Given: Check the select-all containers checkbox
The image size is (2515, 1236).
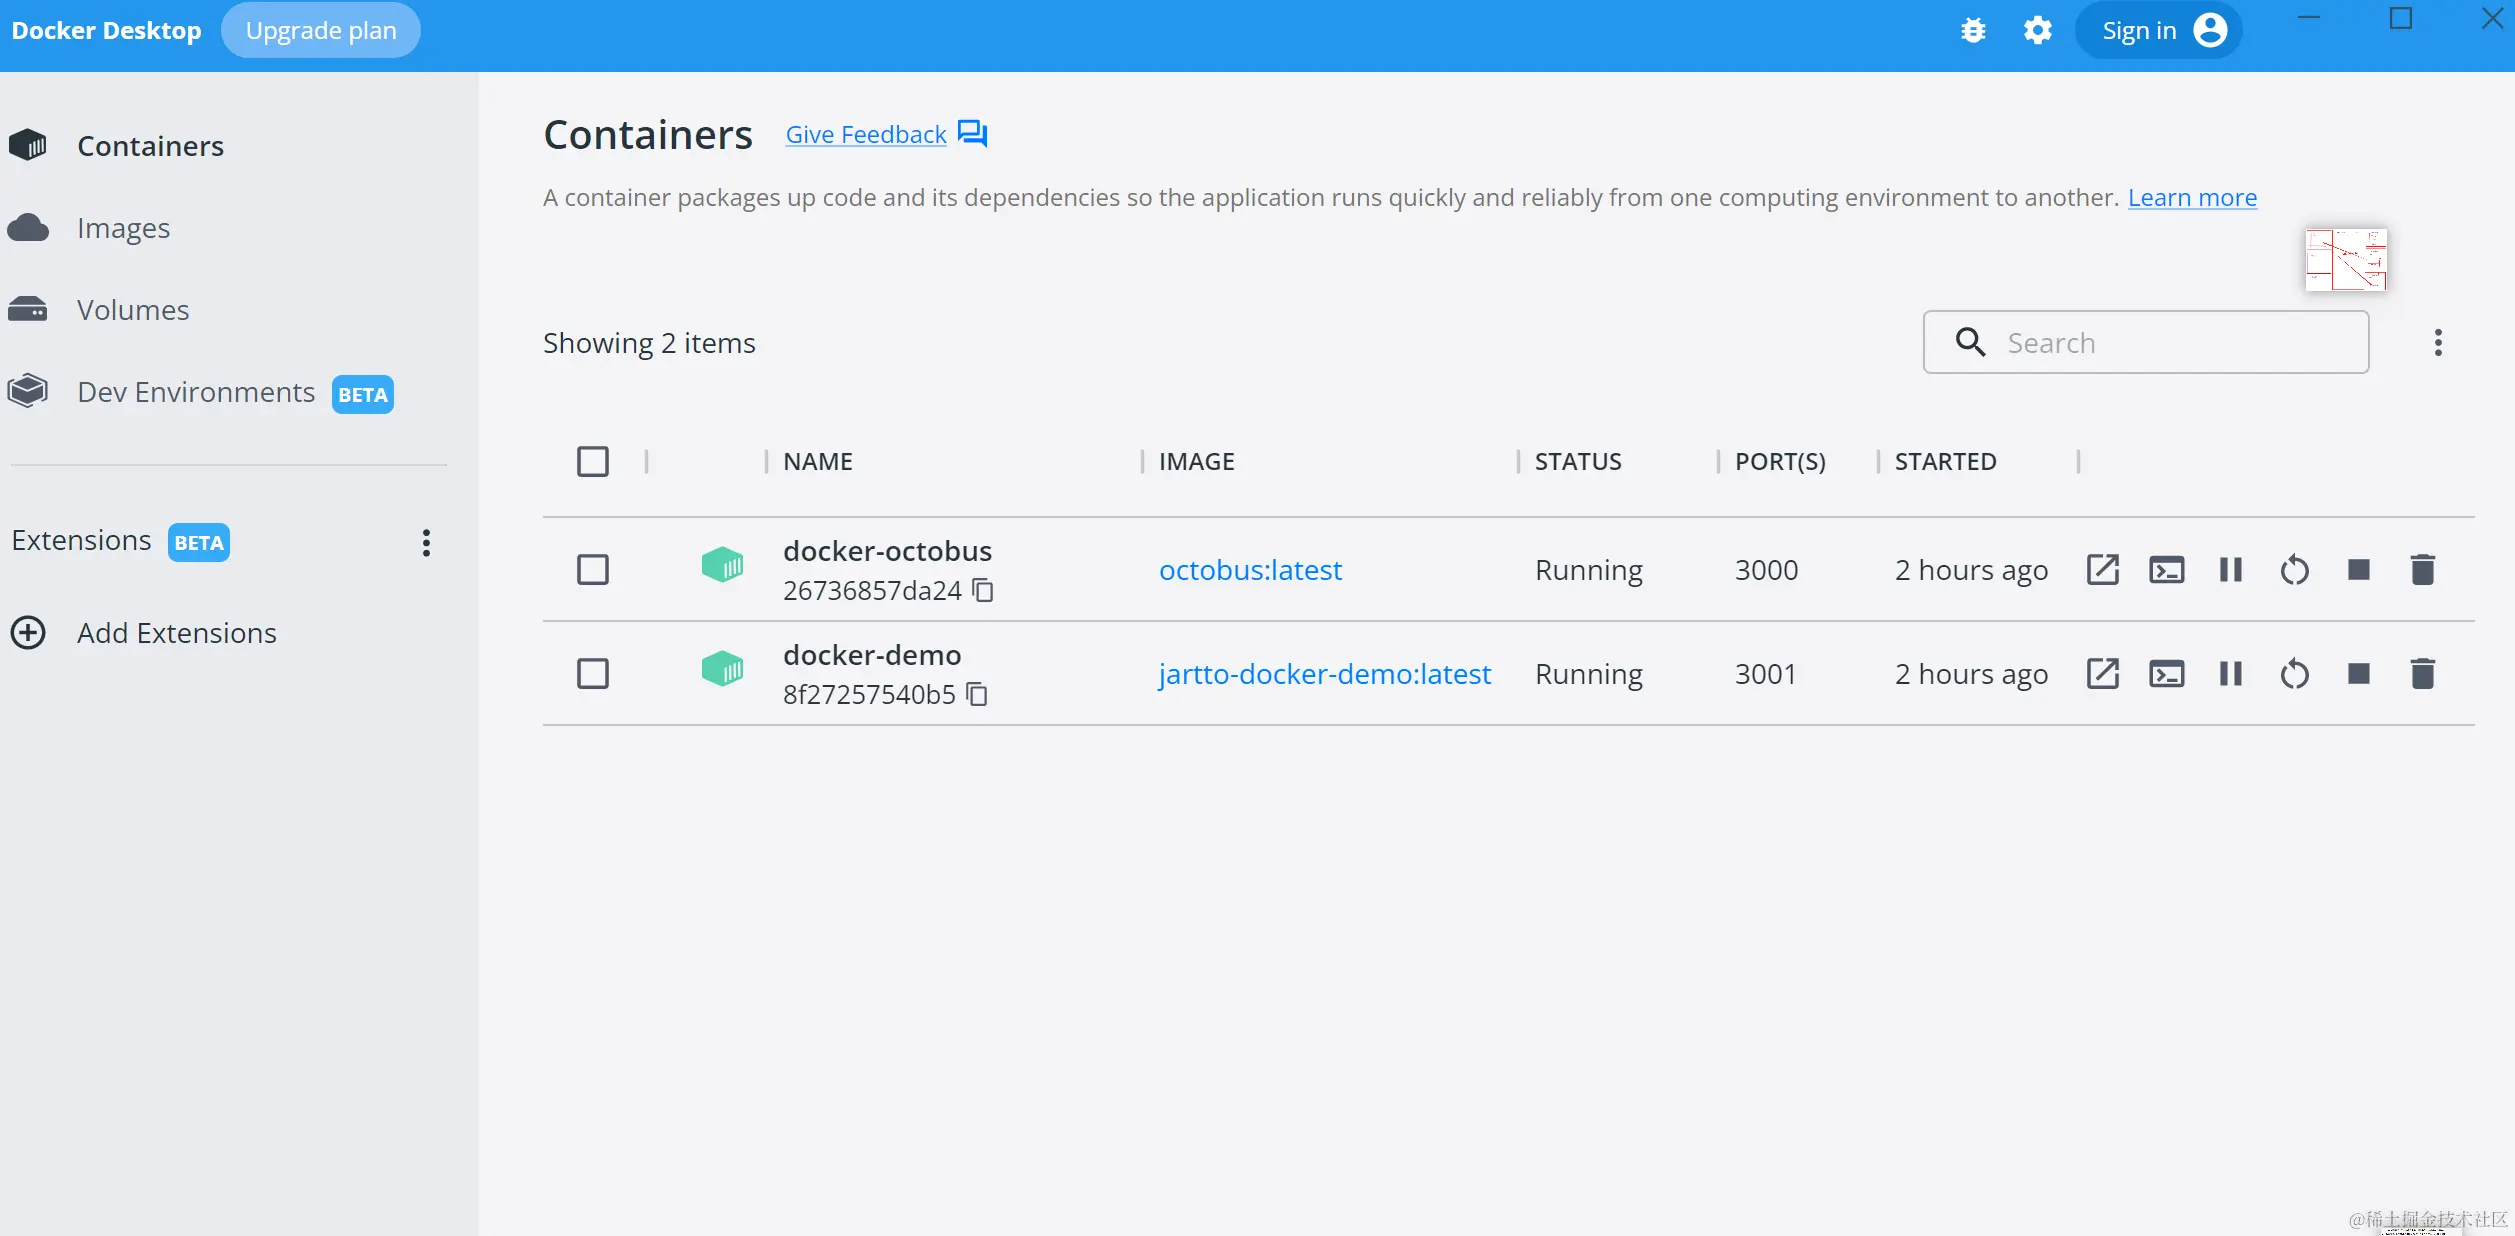Looking at the screenshot, I should coord(593,461).
